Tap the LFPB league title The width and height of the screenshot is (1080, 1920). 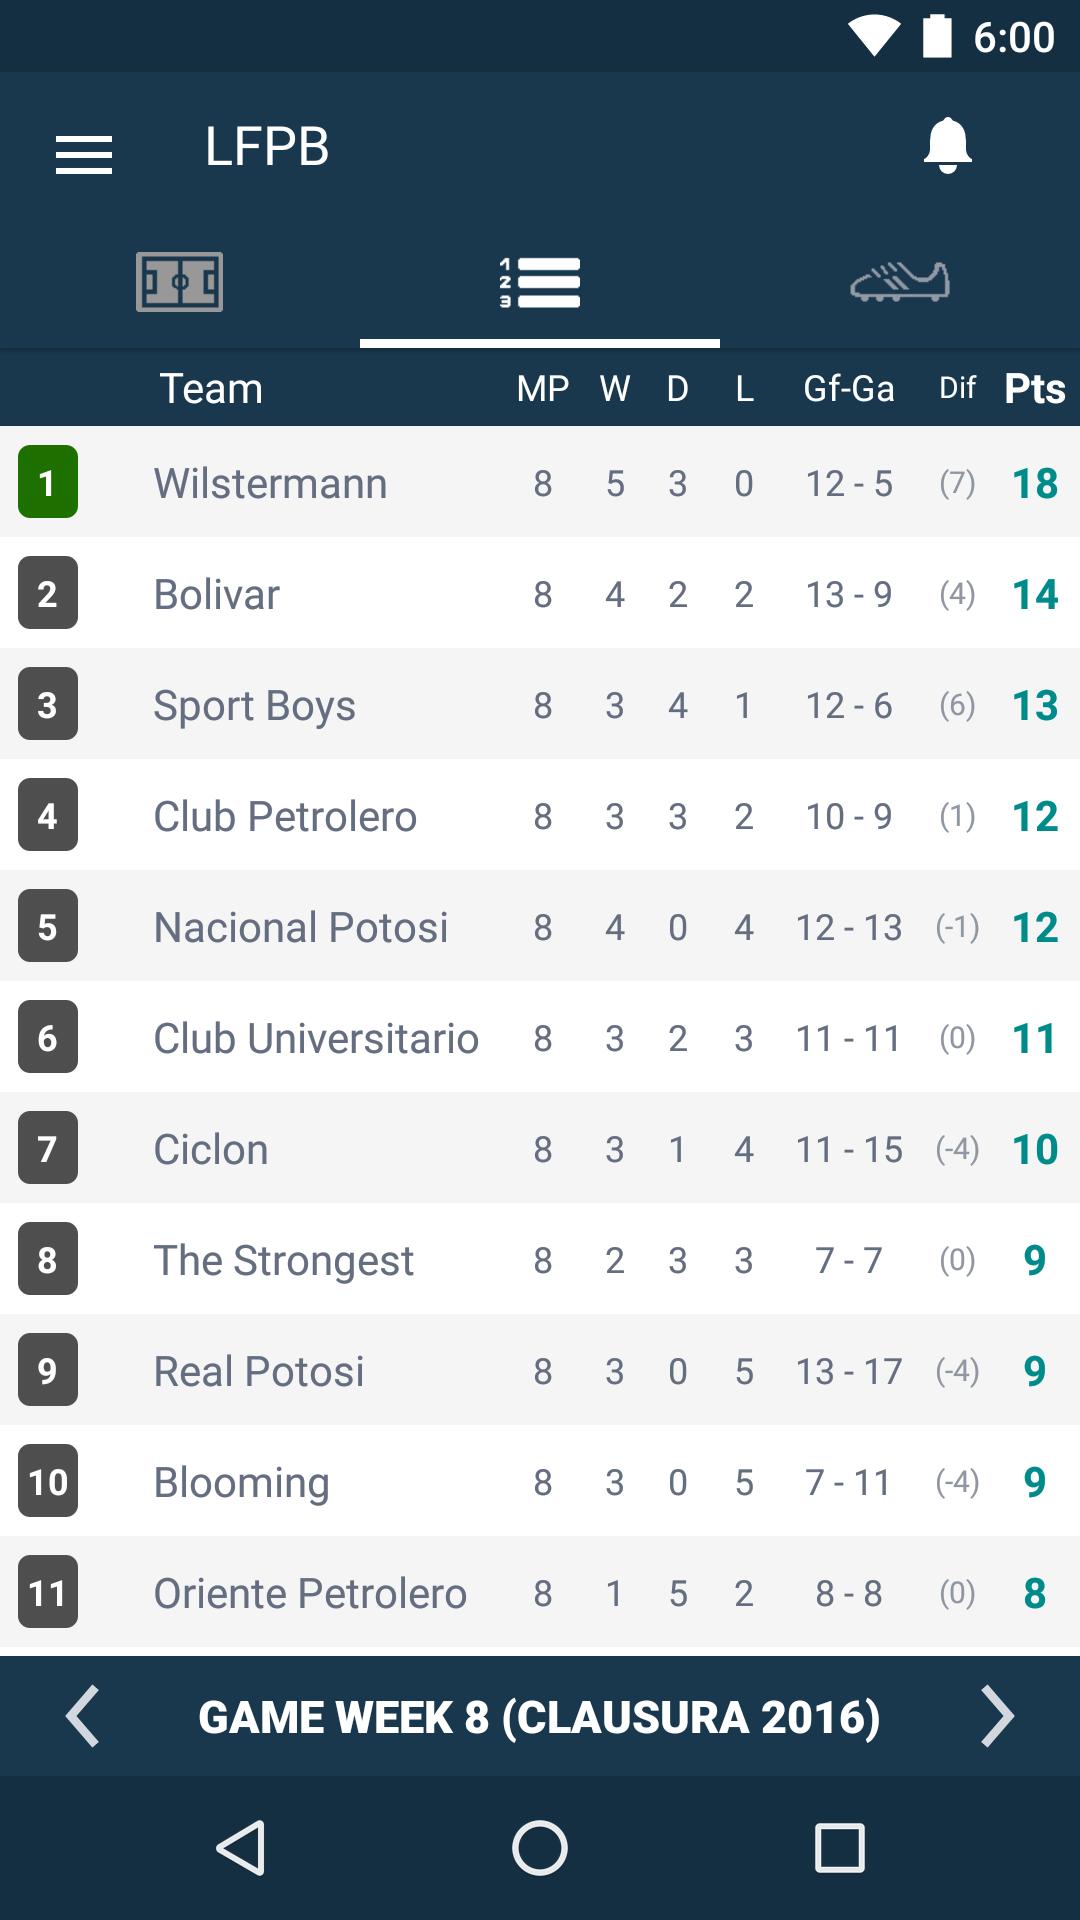pyautogui.click(x=267, y=147)
